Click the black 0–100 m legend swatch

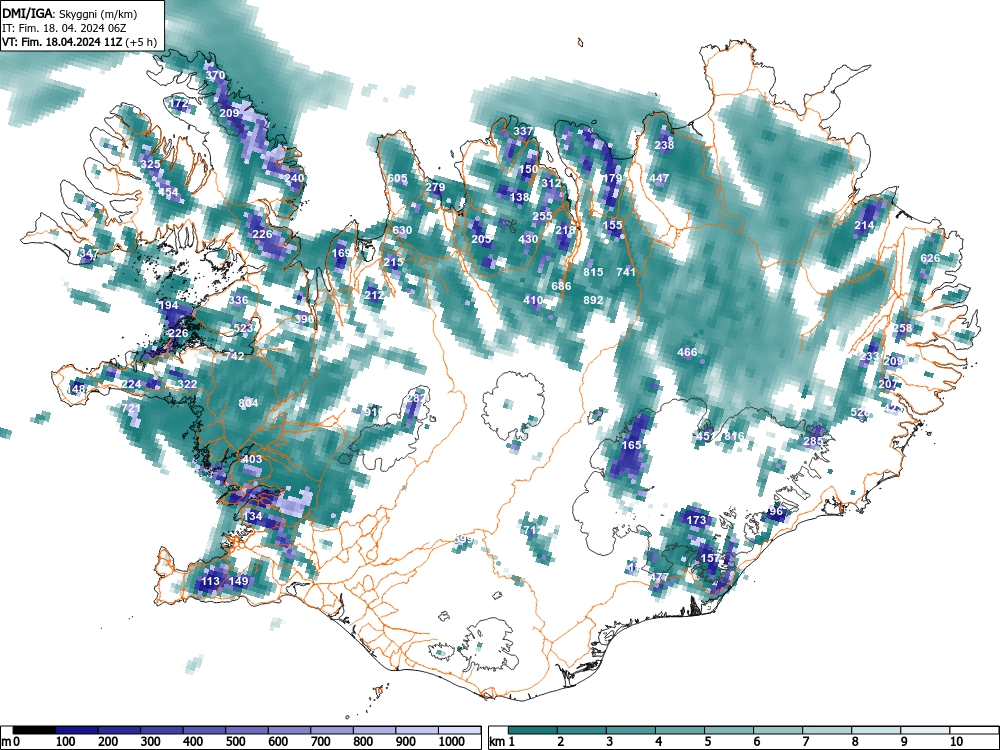click(x=34, y=730)
